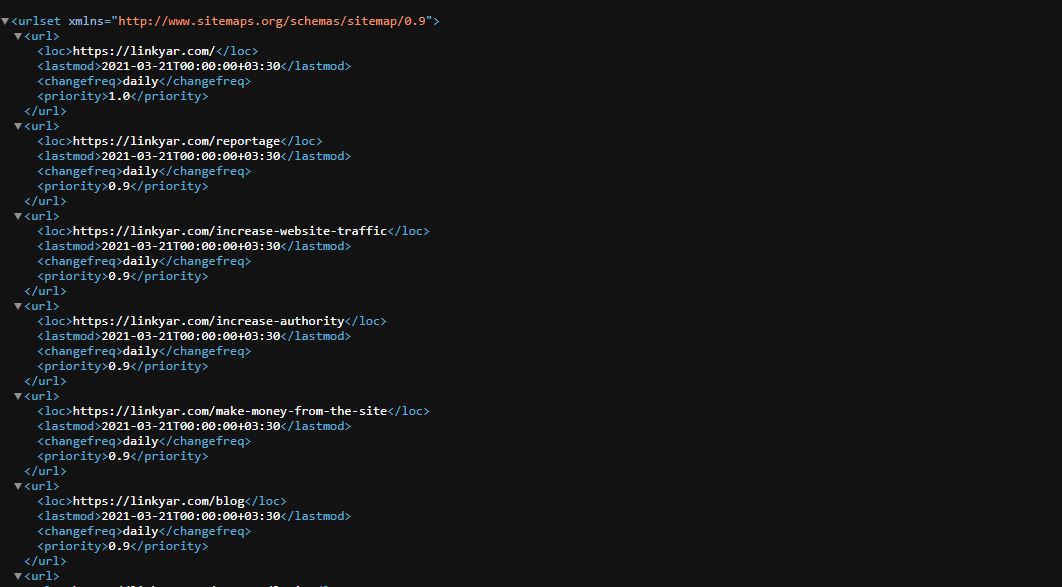
Task: Click the lastmod date under increase-authority
Action: point(191,336)
